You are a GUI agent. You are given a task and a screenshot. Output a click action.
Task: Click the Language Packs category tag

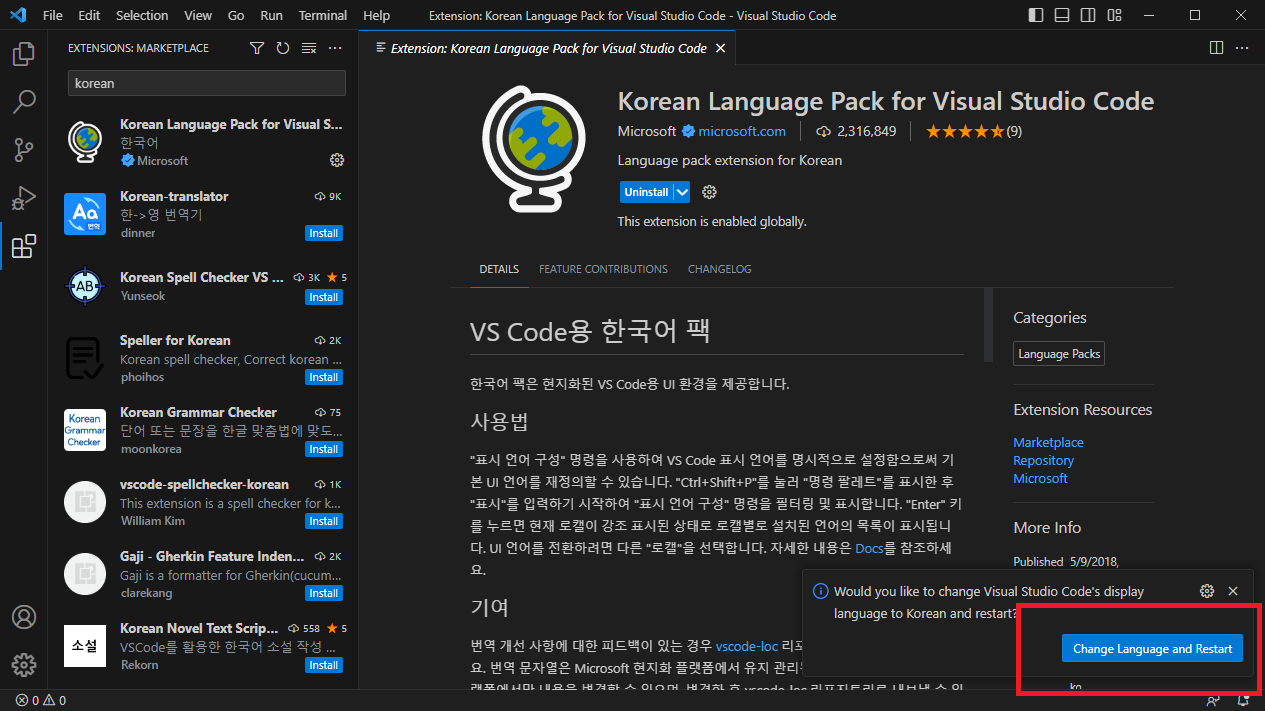(1059, 354)
